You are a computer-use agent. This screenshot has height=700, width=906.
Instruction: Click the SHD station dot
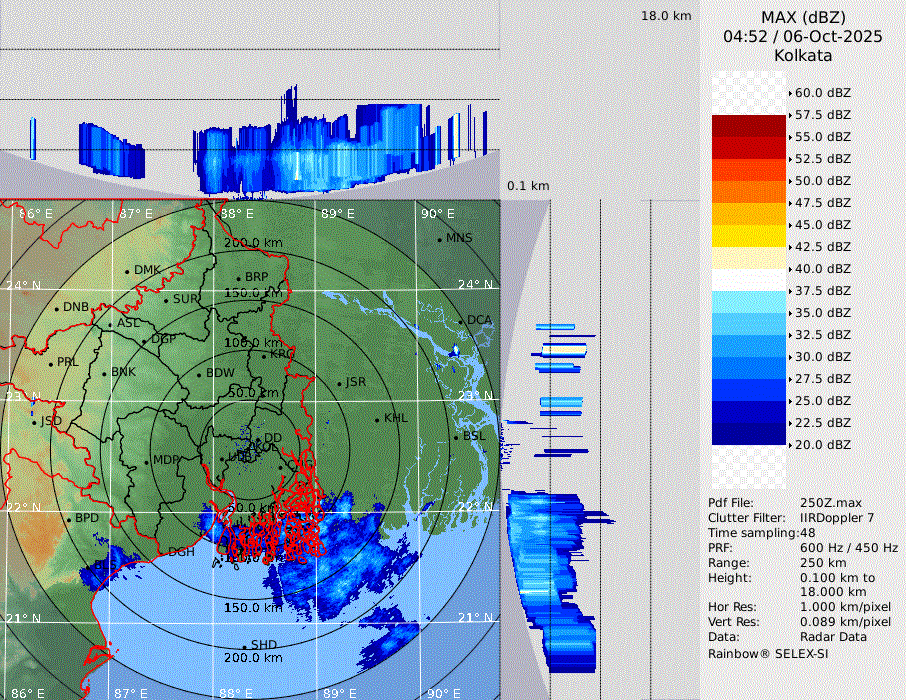tap(244, 646)
